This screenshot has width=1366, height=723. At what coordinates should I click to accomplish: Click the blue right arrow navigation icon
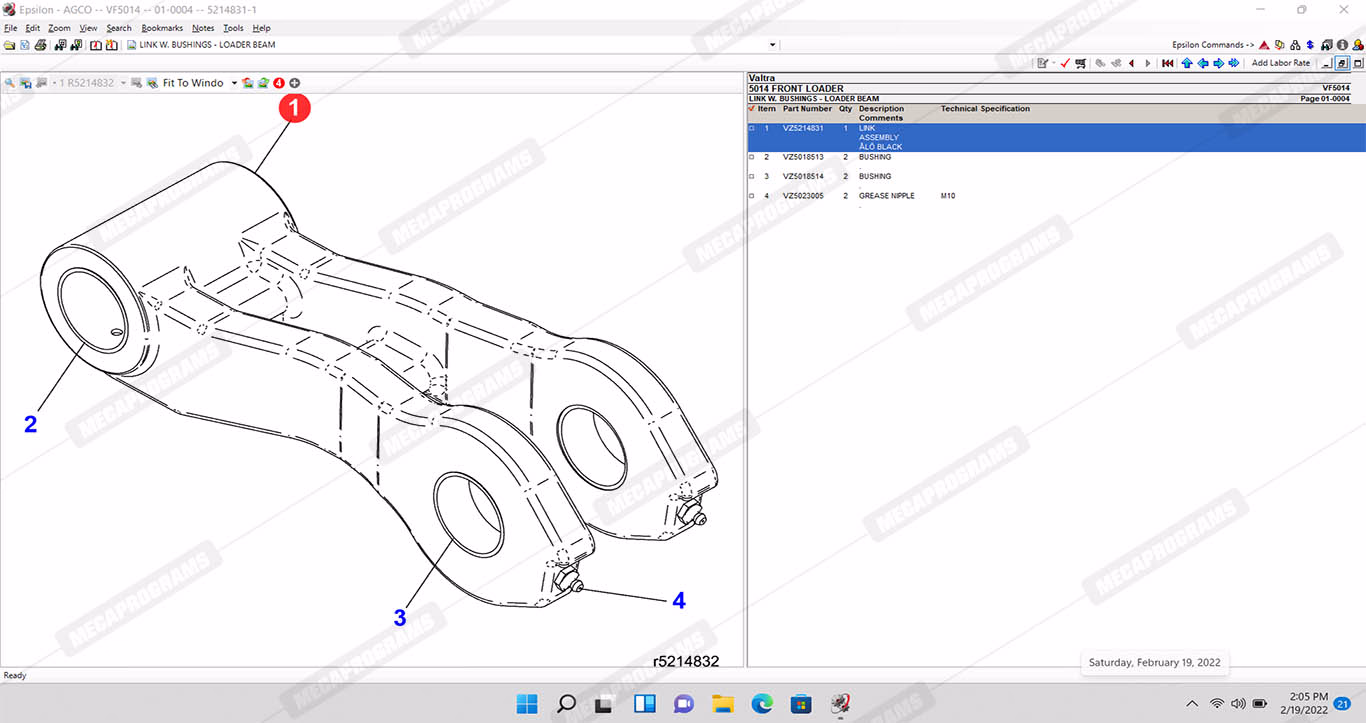point(1219,63)
